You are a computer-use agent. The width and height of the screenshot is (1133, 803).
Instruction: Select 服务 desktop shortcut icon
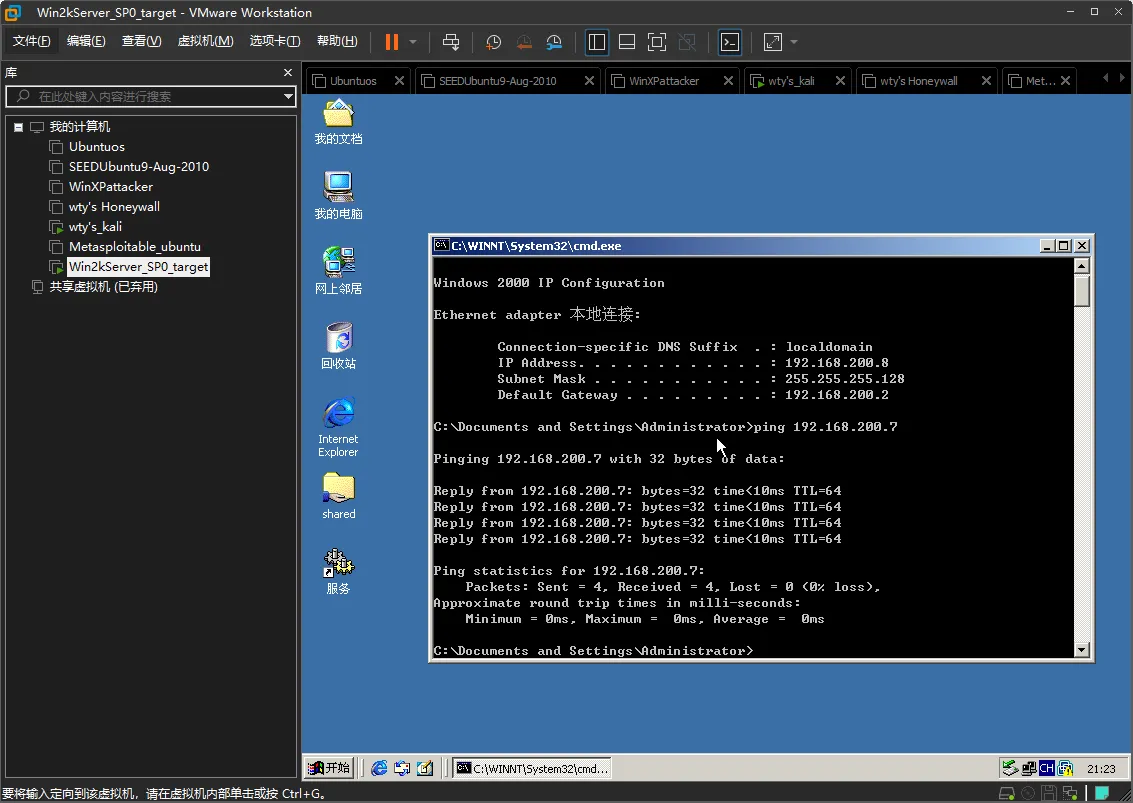click(x=338, y=572)
